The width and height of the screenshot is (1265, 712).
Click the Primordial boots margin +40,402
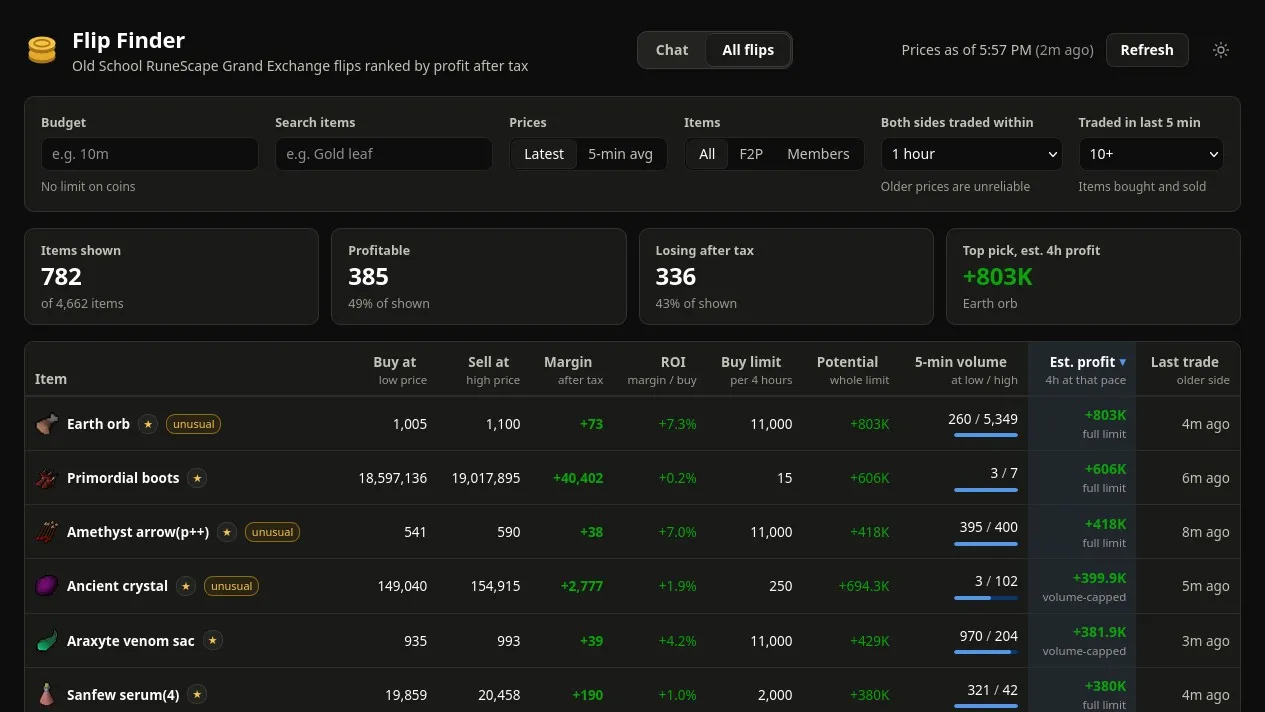[x=578, y=478]
